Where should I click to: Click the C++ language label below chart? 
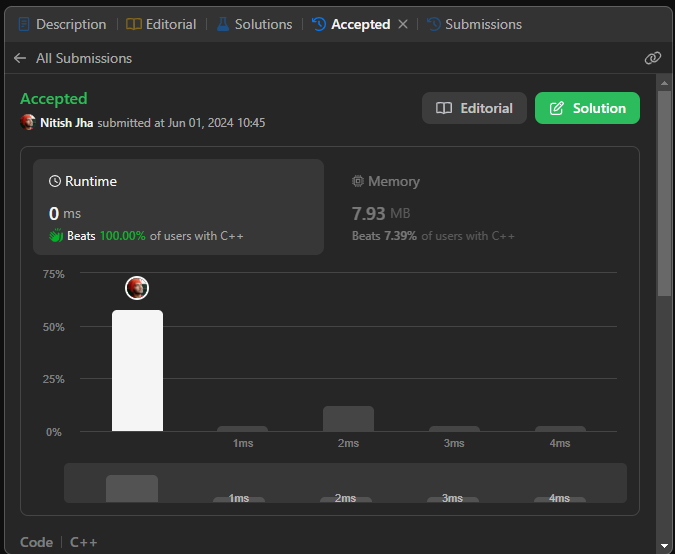[84, 542]
